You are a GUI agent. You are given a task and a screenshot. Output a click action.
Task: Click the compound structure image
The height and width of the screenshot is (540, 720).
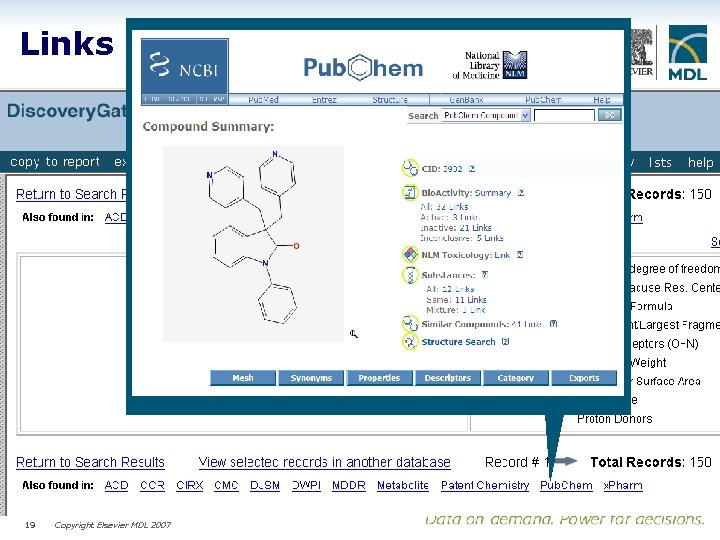[x=253, y=244]
